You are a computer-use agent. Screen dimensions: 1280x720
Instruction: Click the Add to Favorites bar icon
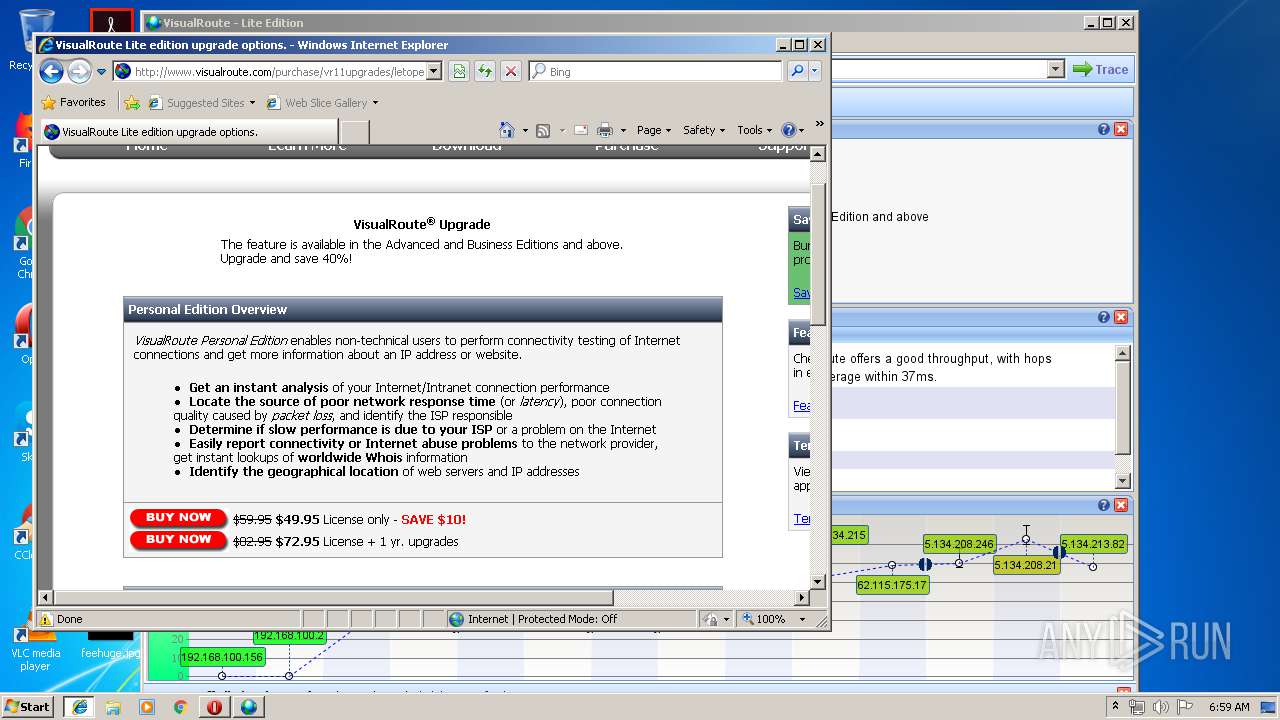point(131,102)
